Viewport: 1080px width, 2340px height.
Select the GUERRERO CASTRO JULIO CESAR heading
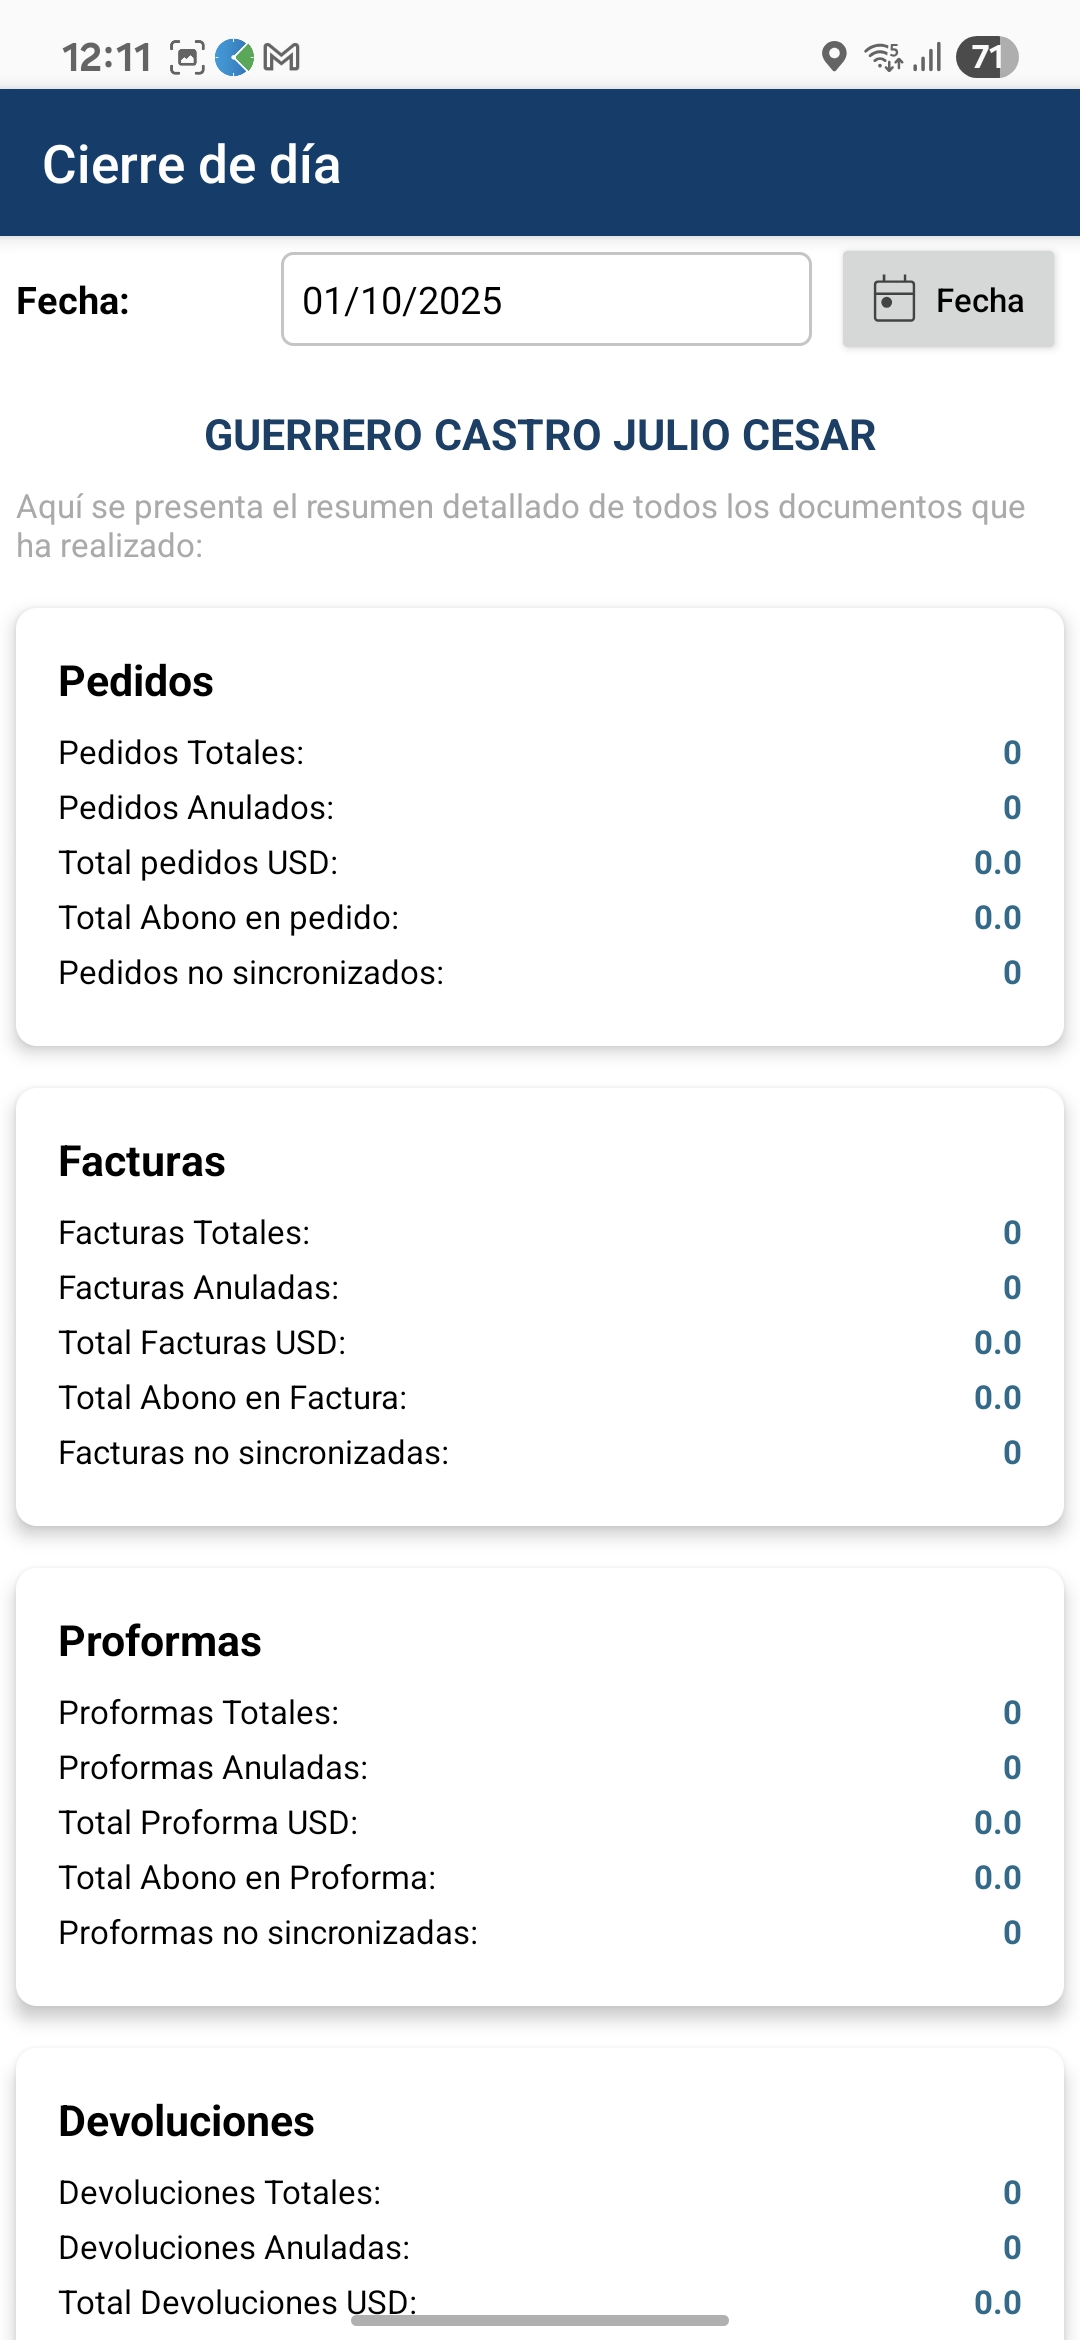[x=540, y=435]
